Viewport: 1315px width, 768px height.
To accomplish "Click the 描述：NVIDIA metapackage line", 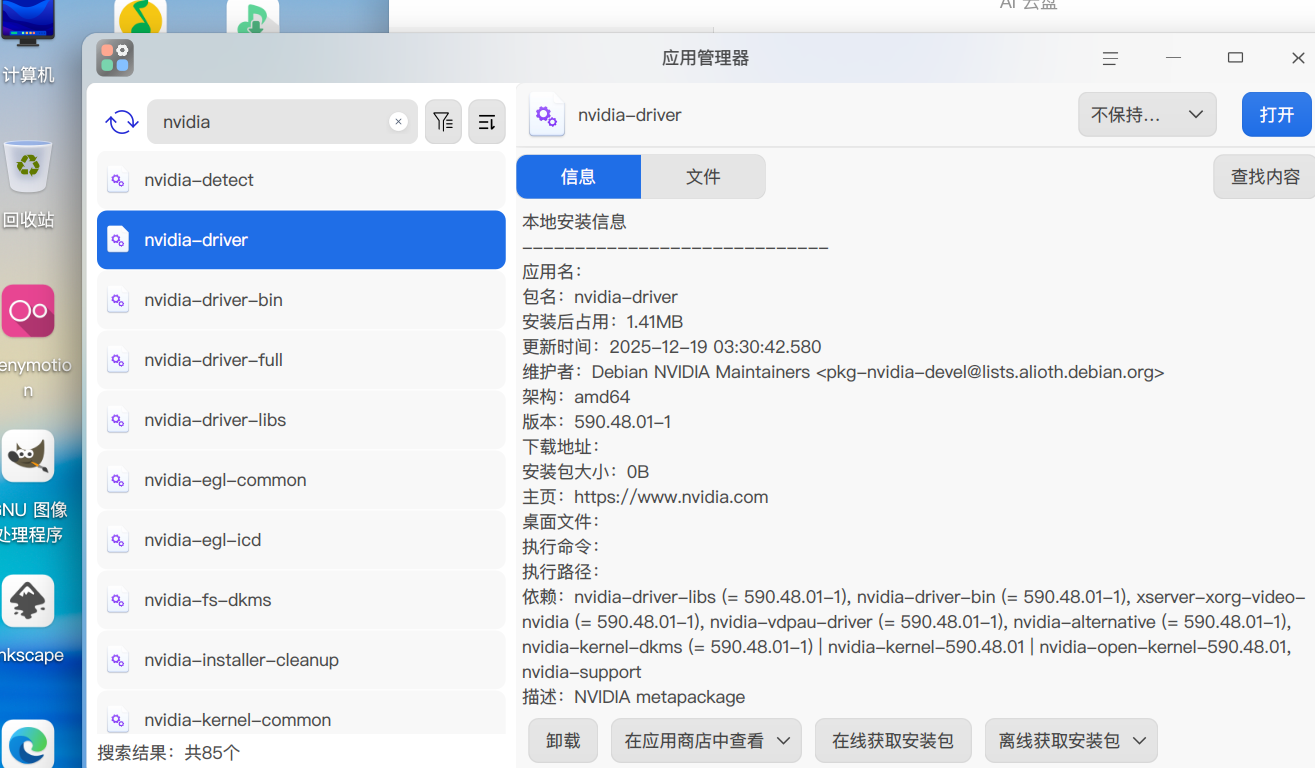I will pos(634,697).
